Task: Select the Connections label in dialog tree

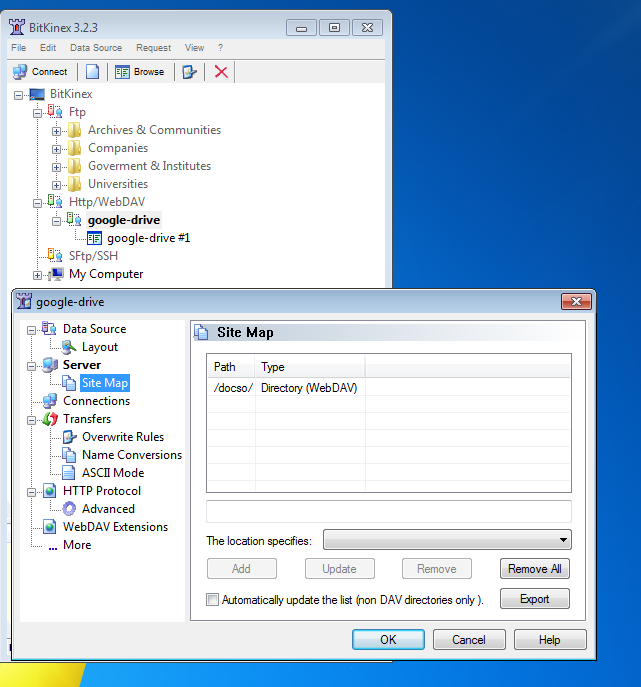Action: tap(96, 401)
